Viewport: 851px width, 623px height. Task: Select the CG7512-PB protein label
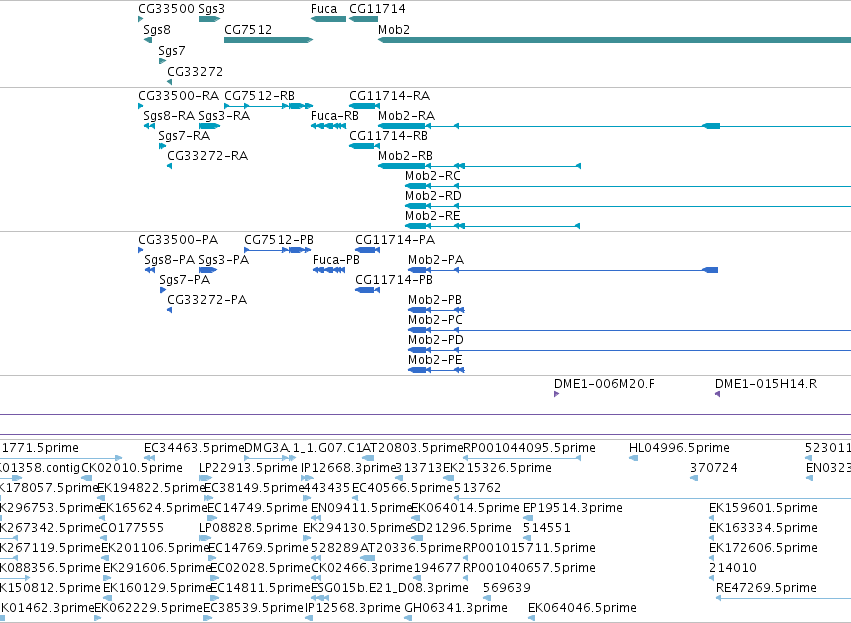(x=279, y=240)
